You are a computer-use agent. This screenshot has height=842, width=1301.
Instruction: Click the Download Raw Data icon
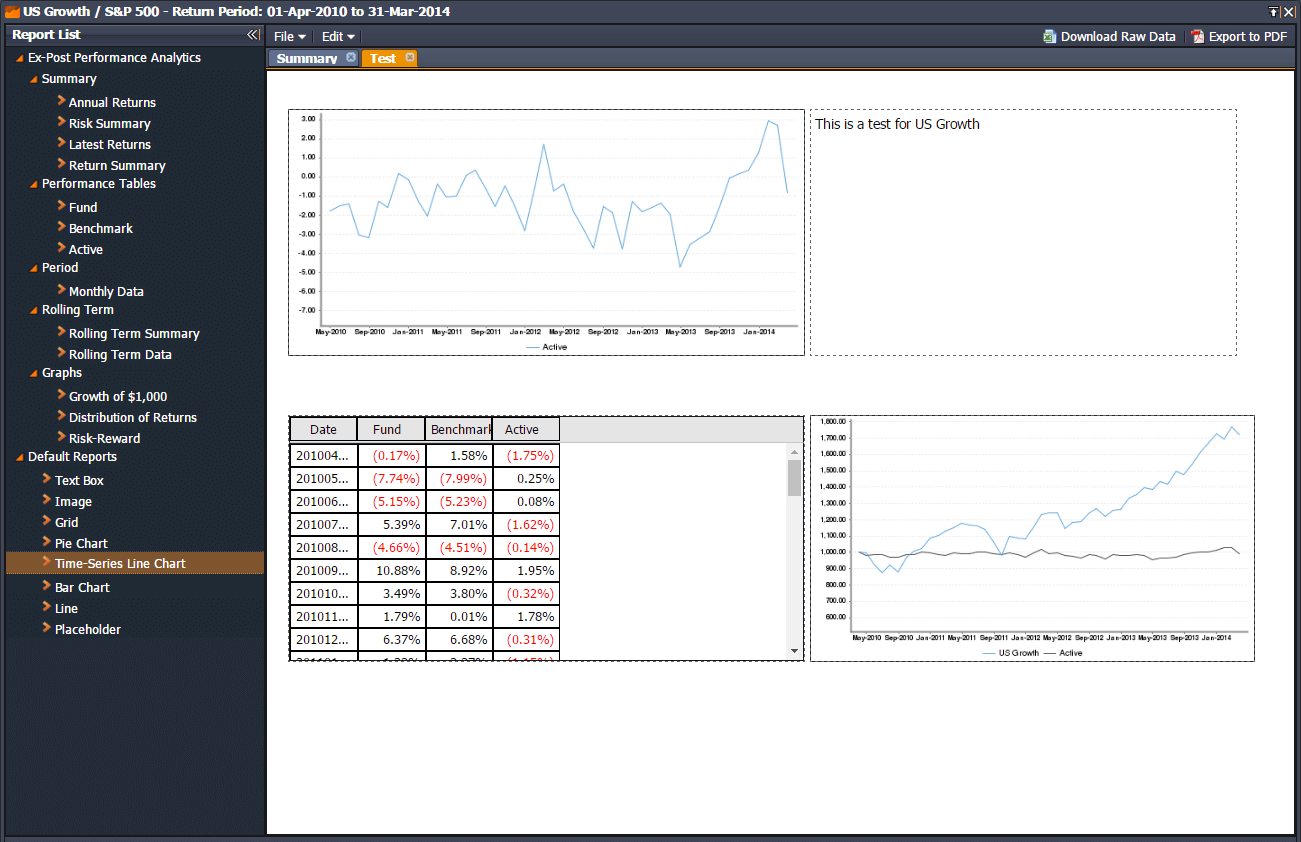click(1049, 37)
